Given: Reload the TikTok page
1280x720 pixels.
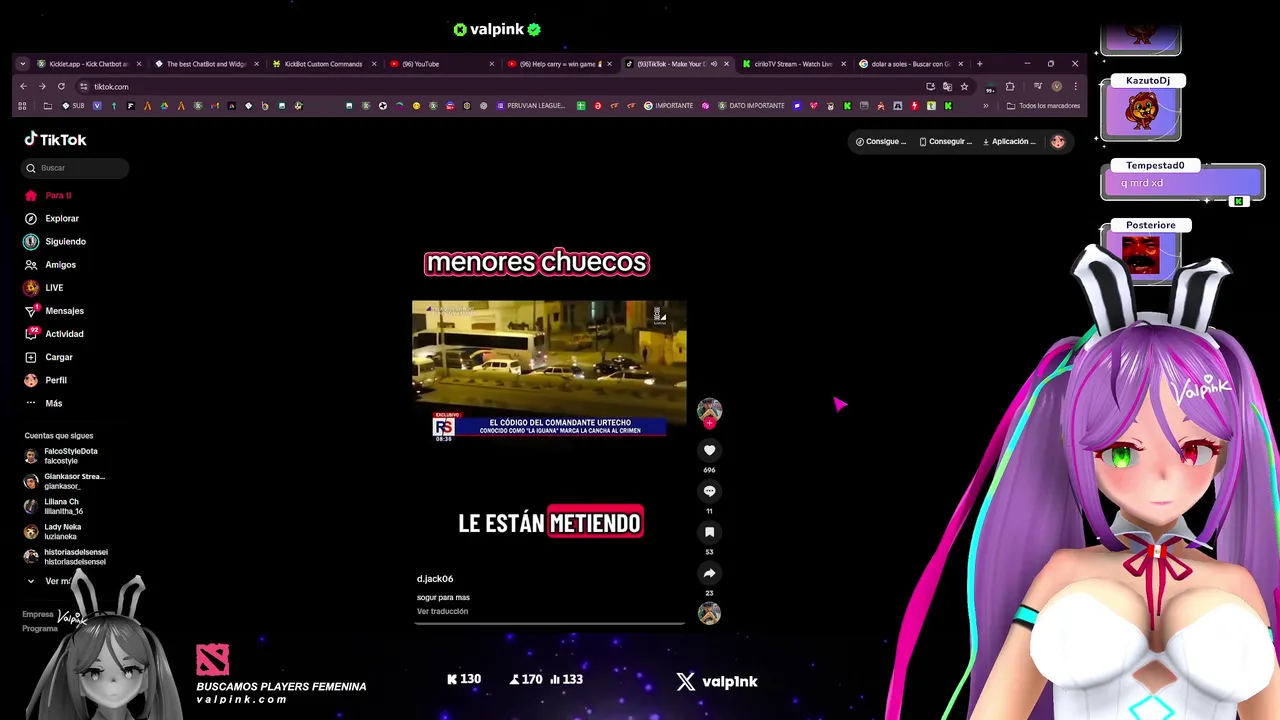Looking at the screenshot, I should (61, 86).
